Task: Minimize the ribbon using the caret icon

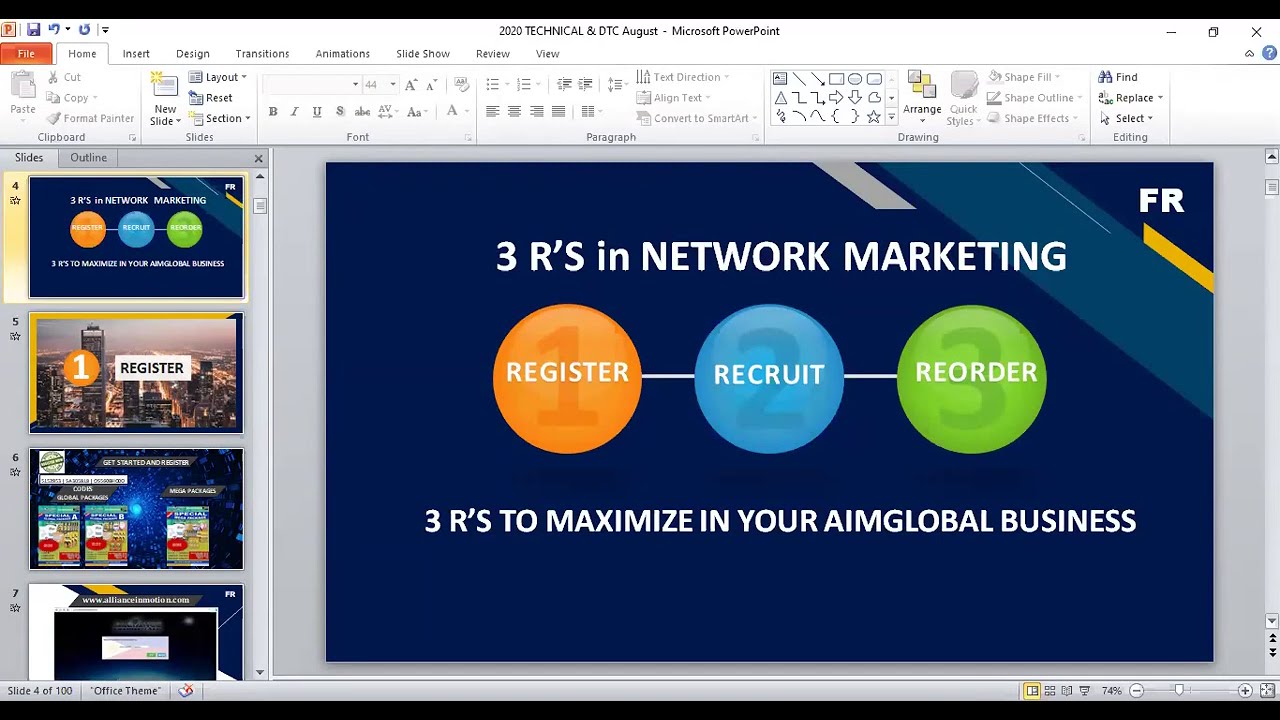Action: 1249,54
